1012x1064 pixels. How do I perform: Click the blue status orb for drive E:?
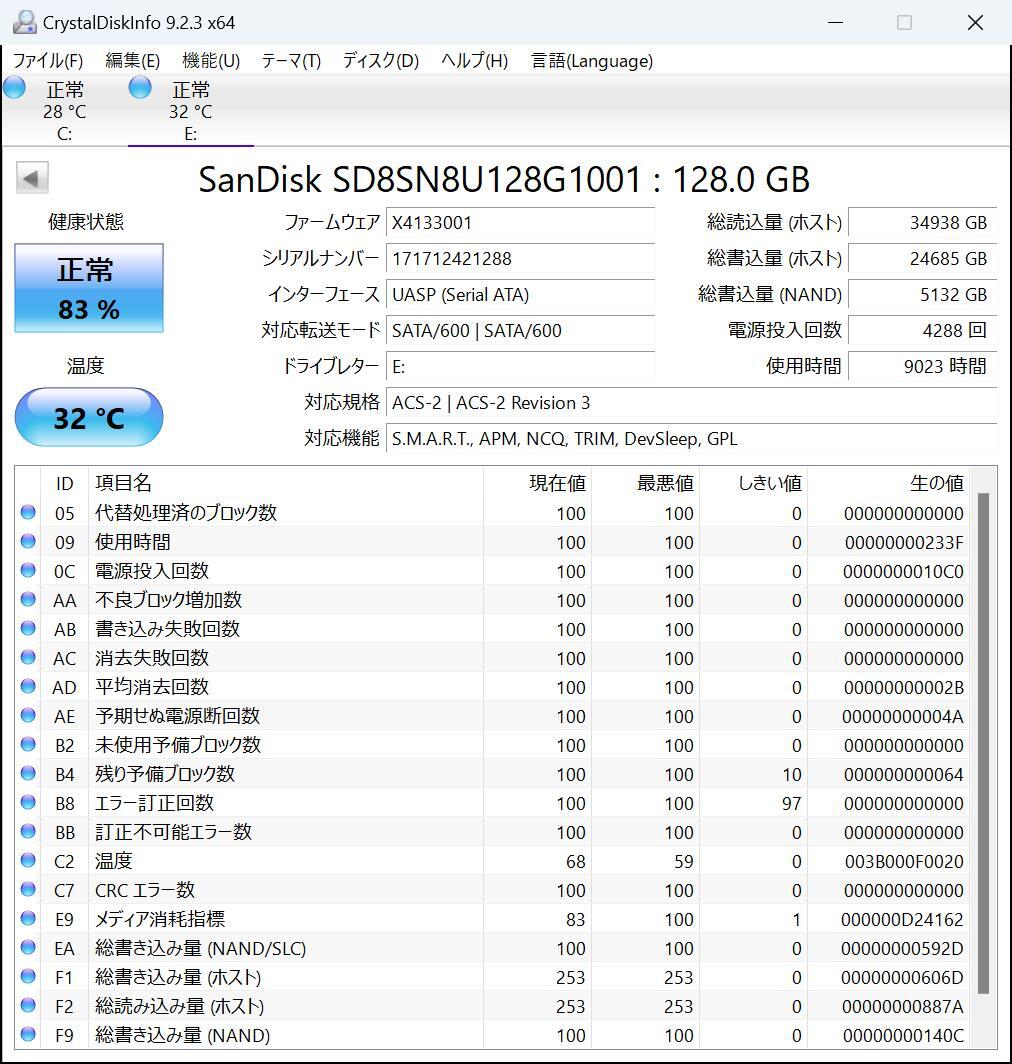tap(140, 88)
